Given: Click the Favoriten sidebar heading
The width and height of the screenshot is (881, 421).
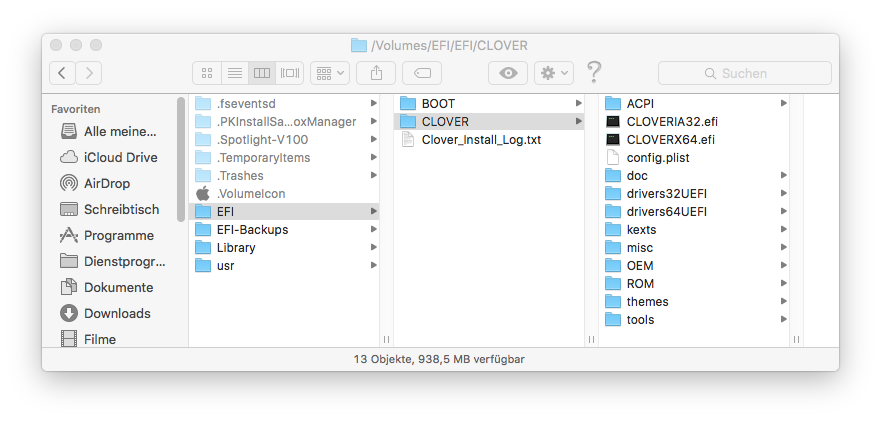Looking at the screenshot, I should 75,109.
